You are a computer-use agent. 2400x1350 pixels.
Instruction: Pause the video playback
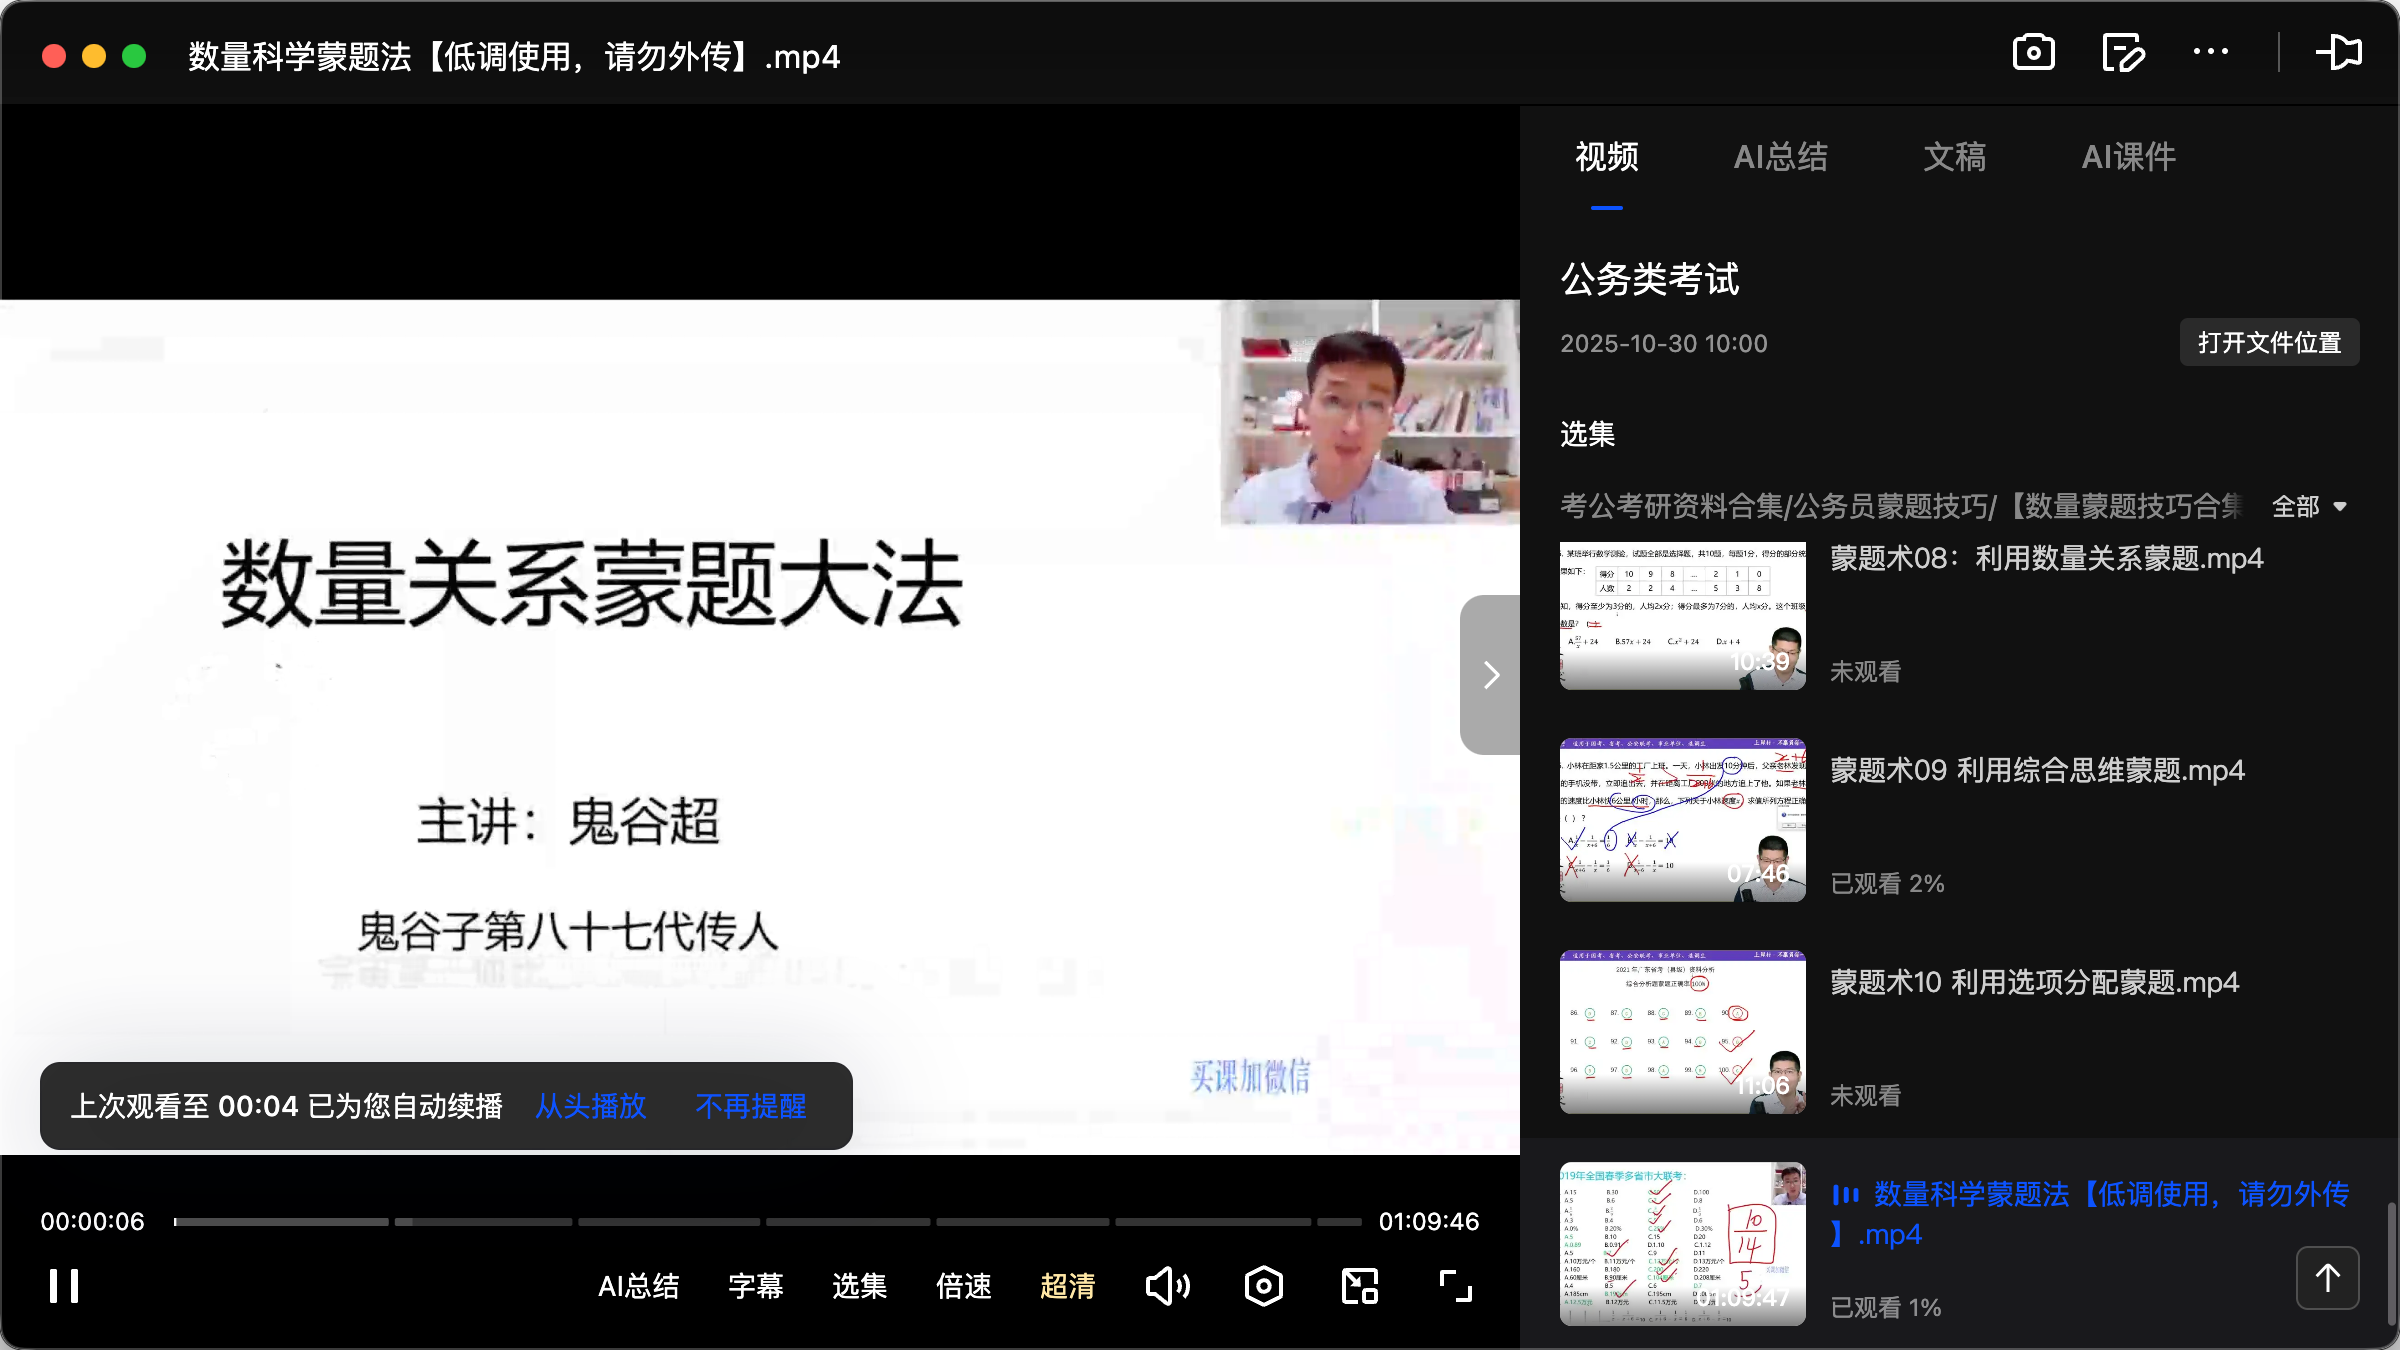[63, 1286]
